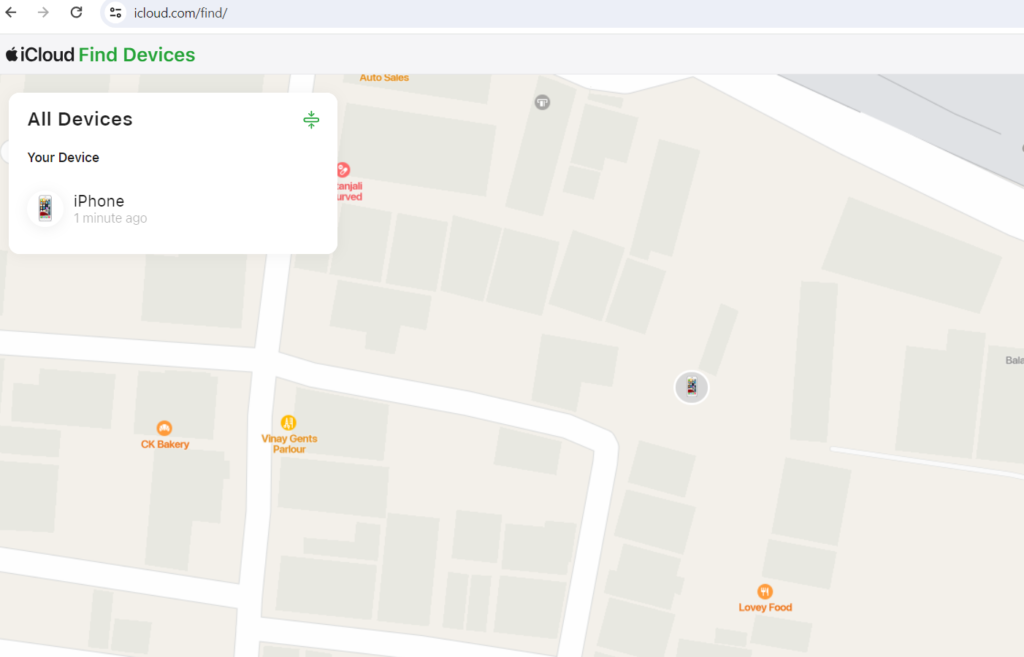Click the red pharmacy pin on the map
The height and width of the screenshot is (657, 1024).
[x=343, y=170]
